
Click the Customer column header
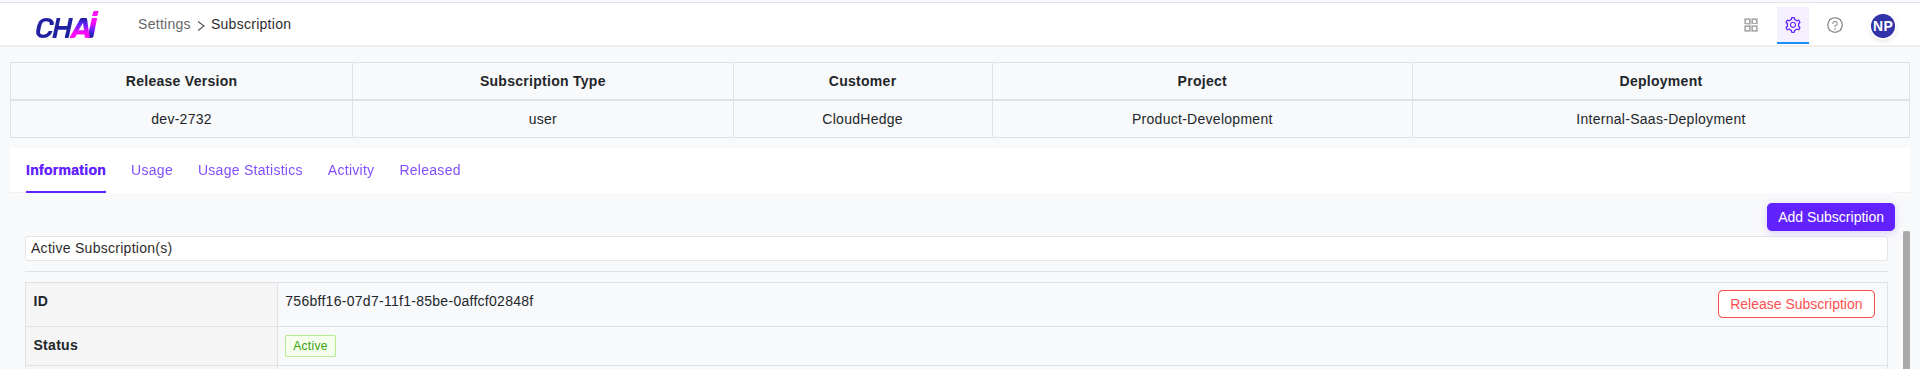point(862,81)
